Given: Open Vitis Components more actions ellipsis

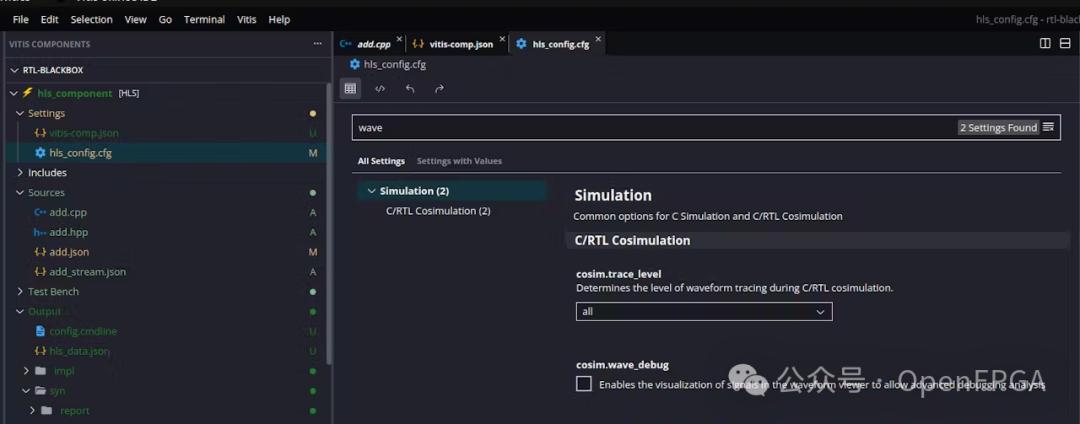Looking at the screenshot, I should coord(318,44).
